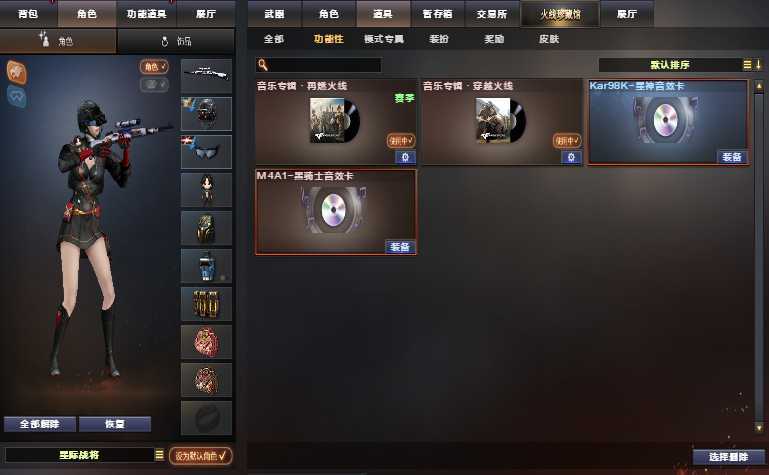Open settings gear on 音乐专辑·穿越火线 card

(x=571, y=157)
